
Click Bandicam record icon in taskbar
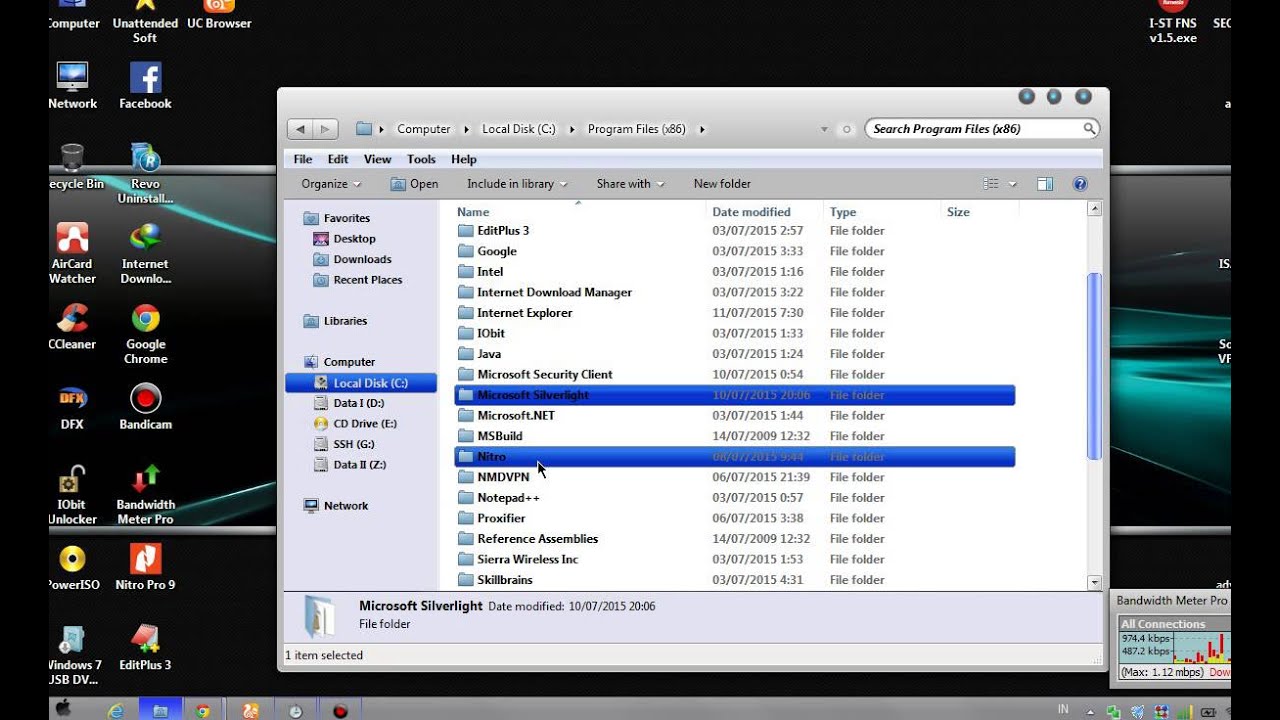tap(340, 711)
